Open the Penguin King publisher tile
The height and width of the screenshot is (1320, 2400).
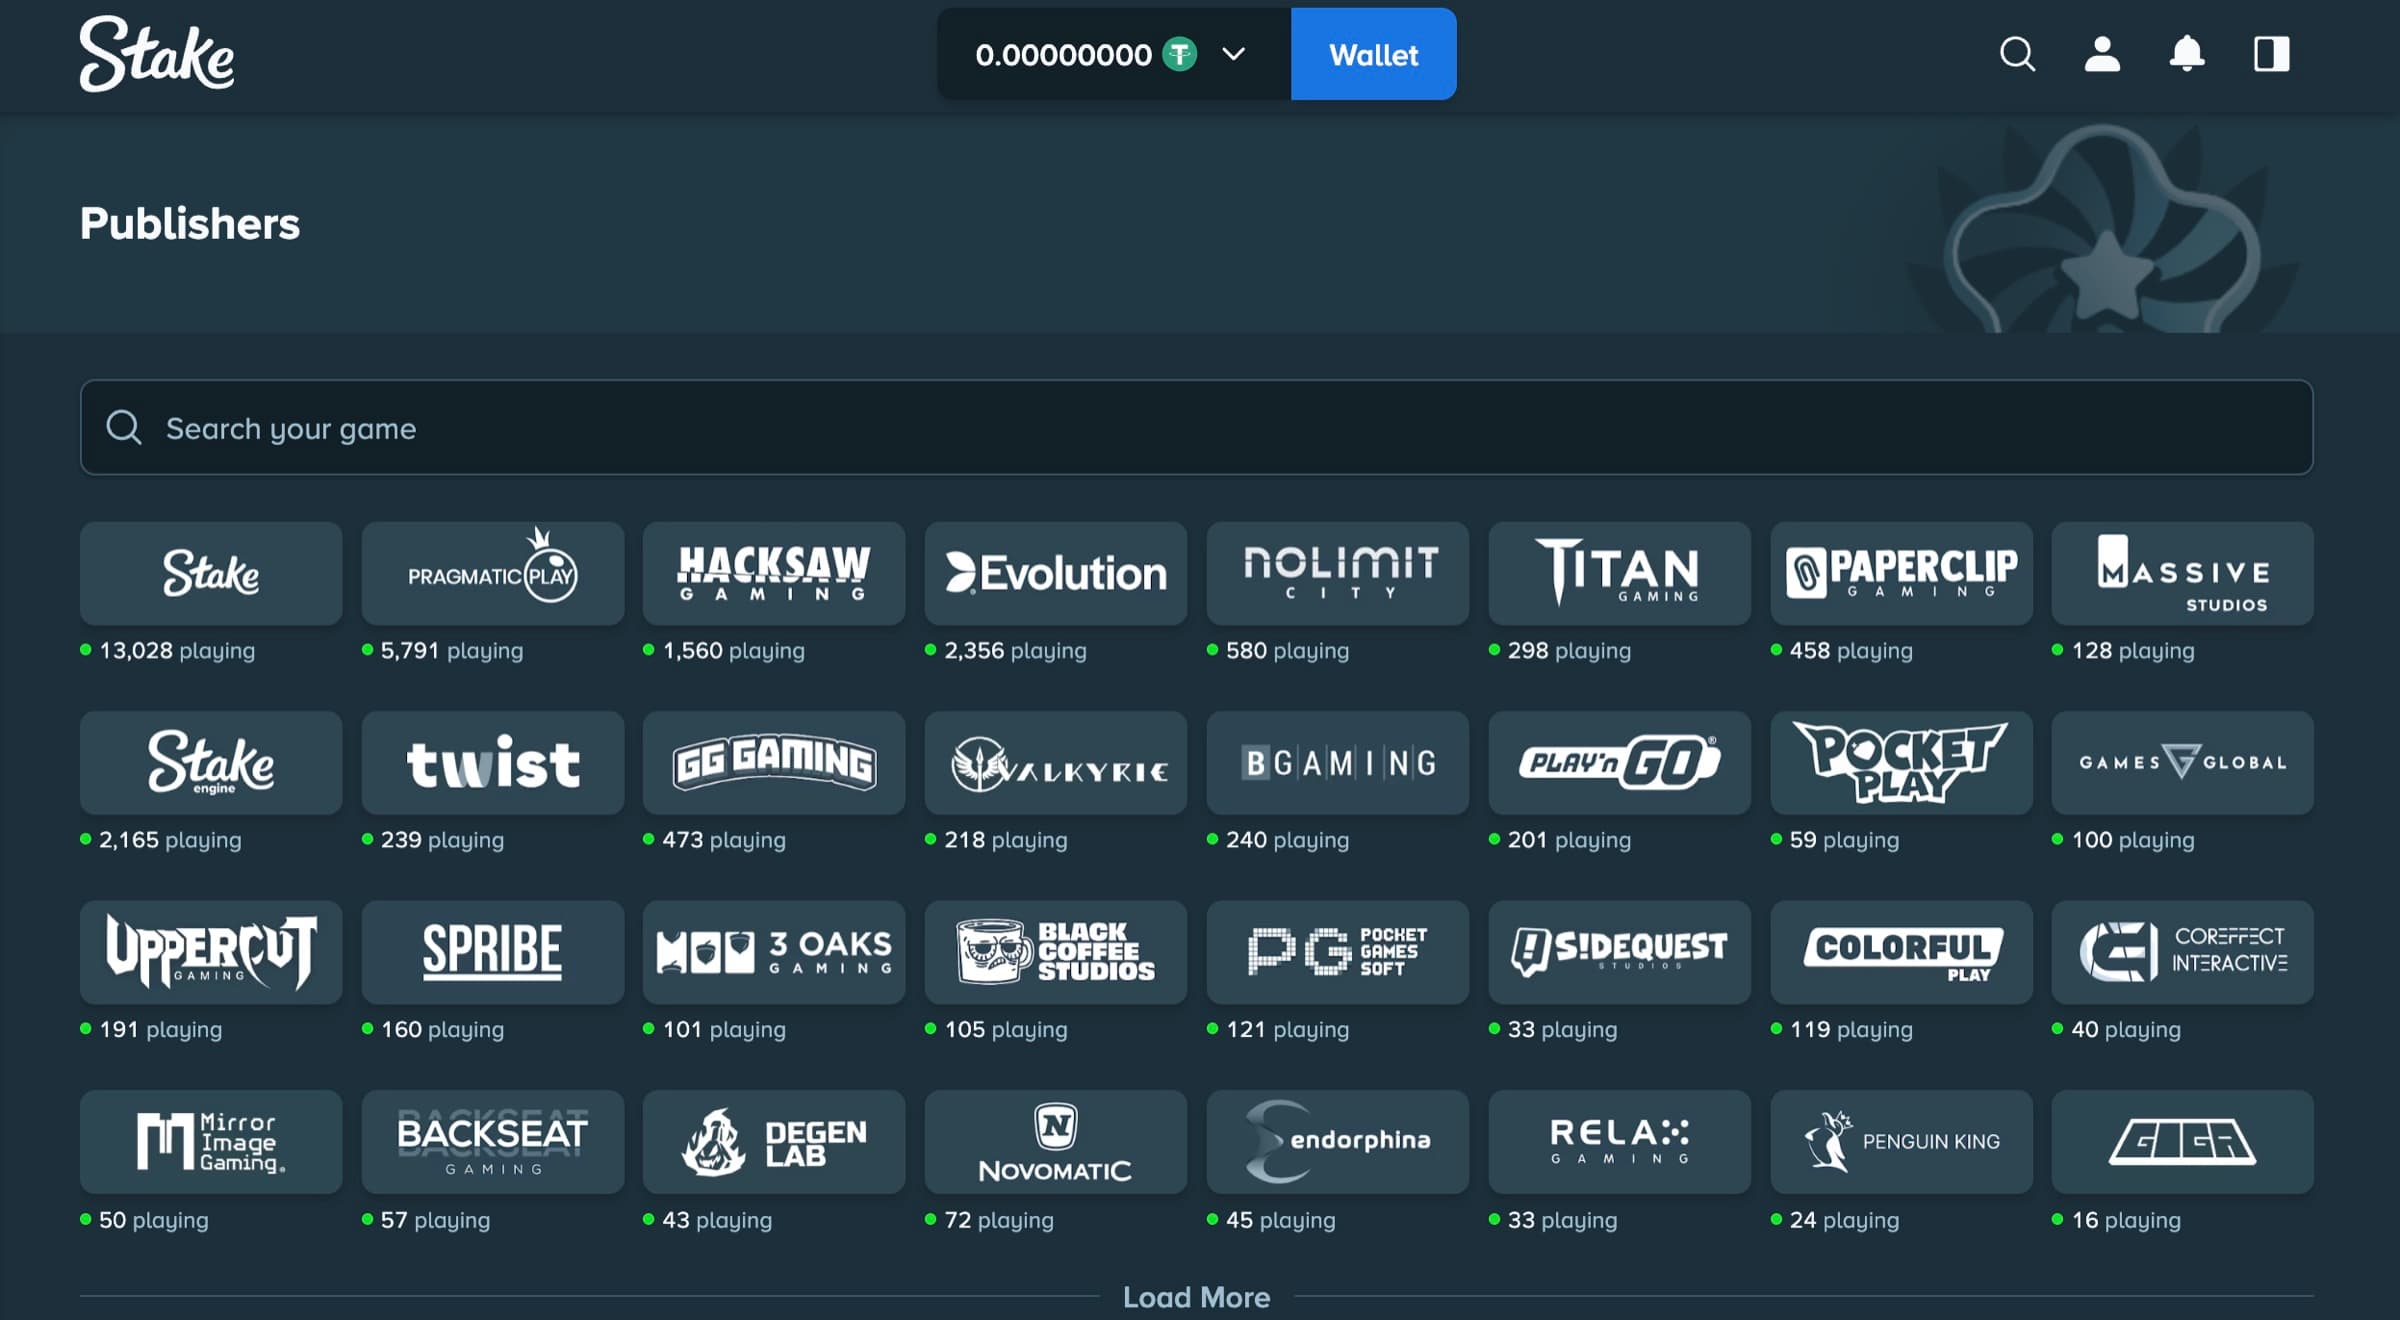[1901, 1142]
